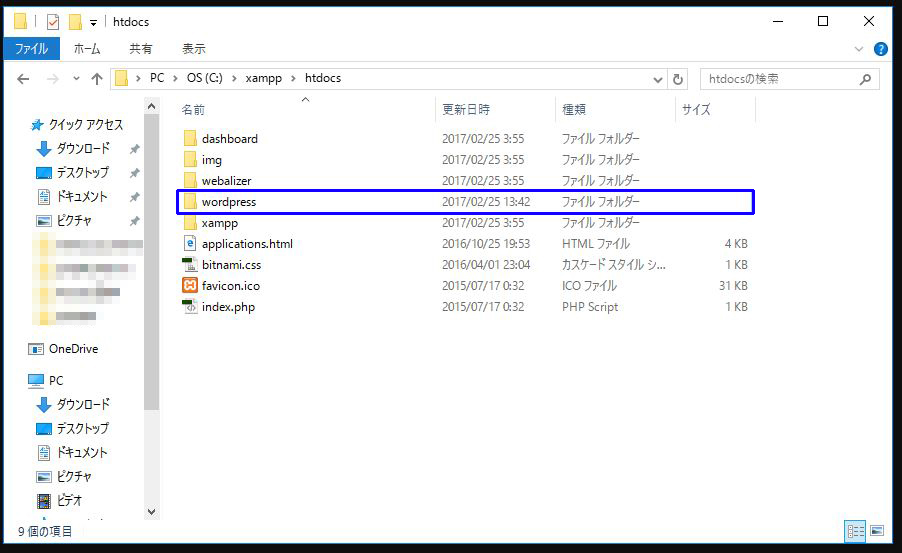Viewport: 902px width, 553px height.
Task: Click the forward navigation arrow
Action: (52, 79)
